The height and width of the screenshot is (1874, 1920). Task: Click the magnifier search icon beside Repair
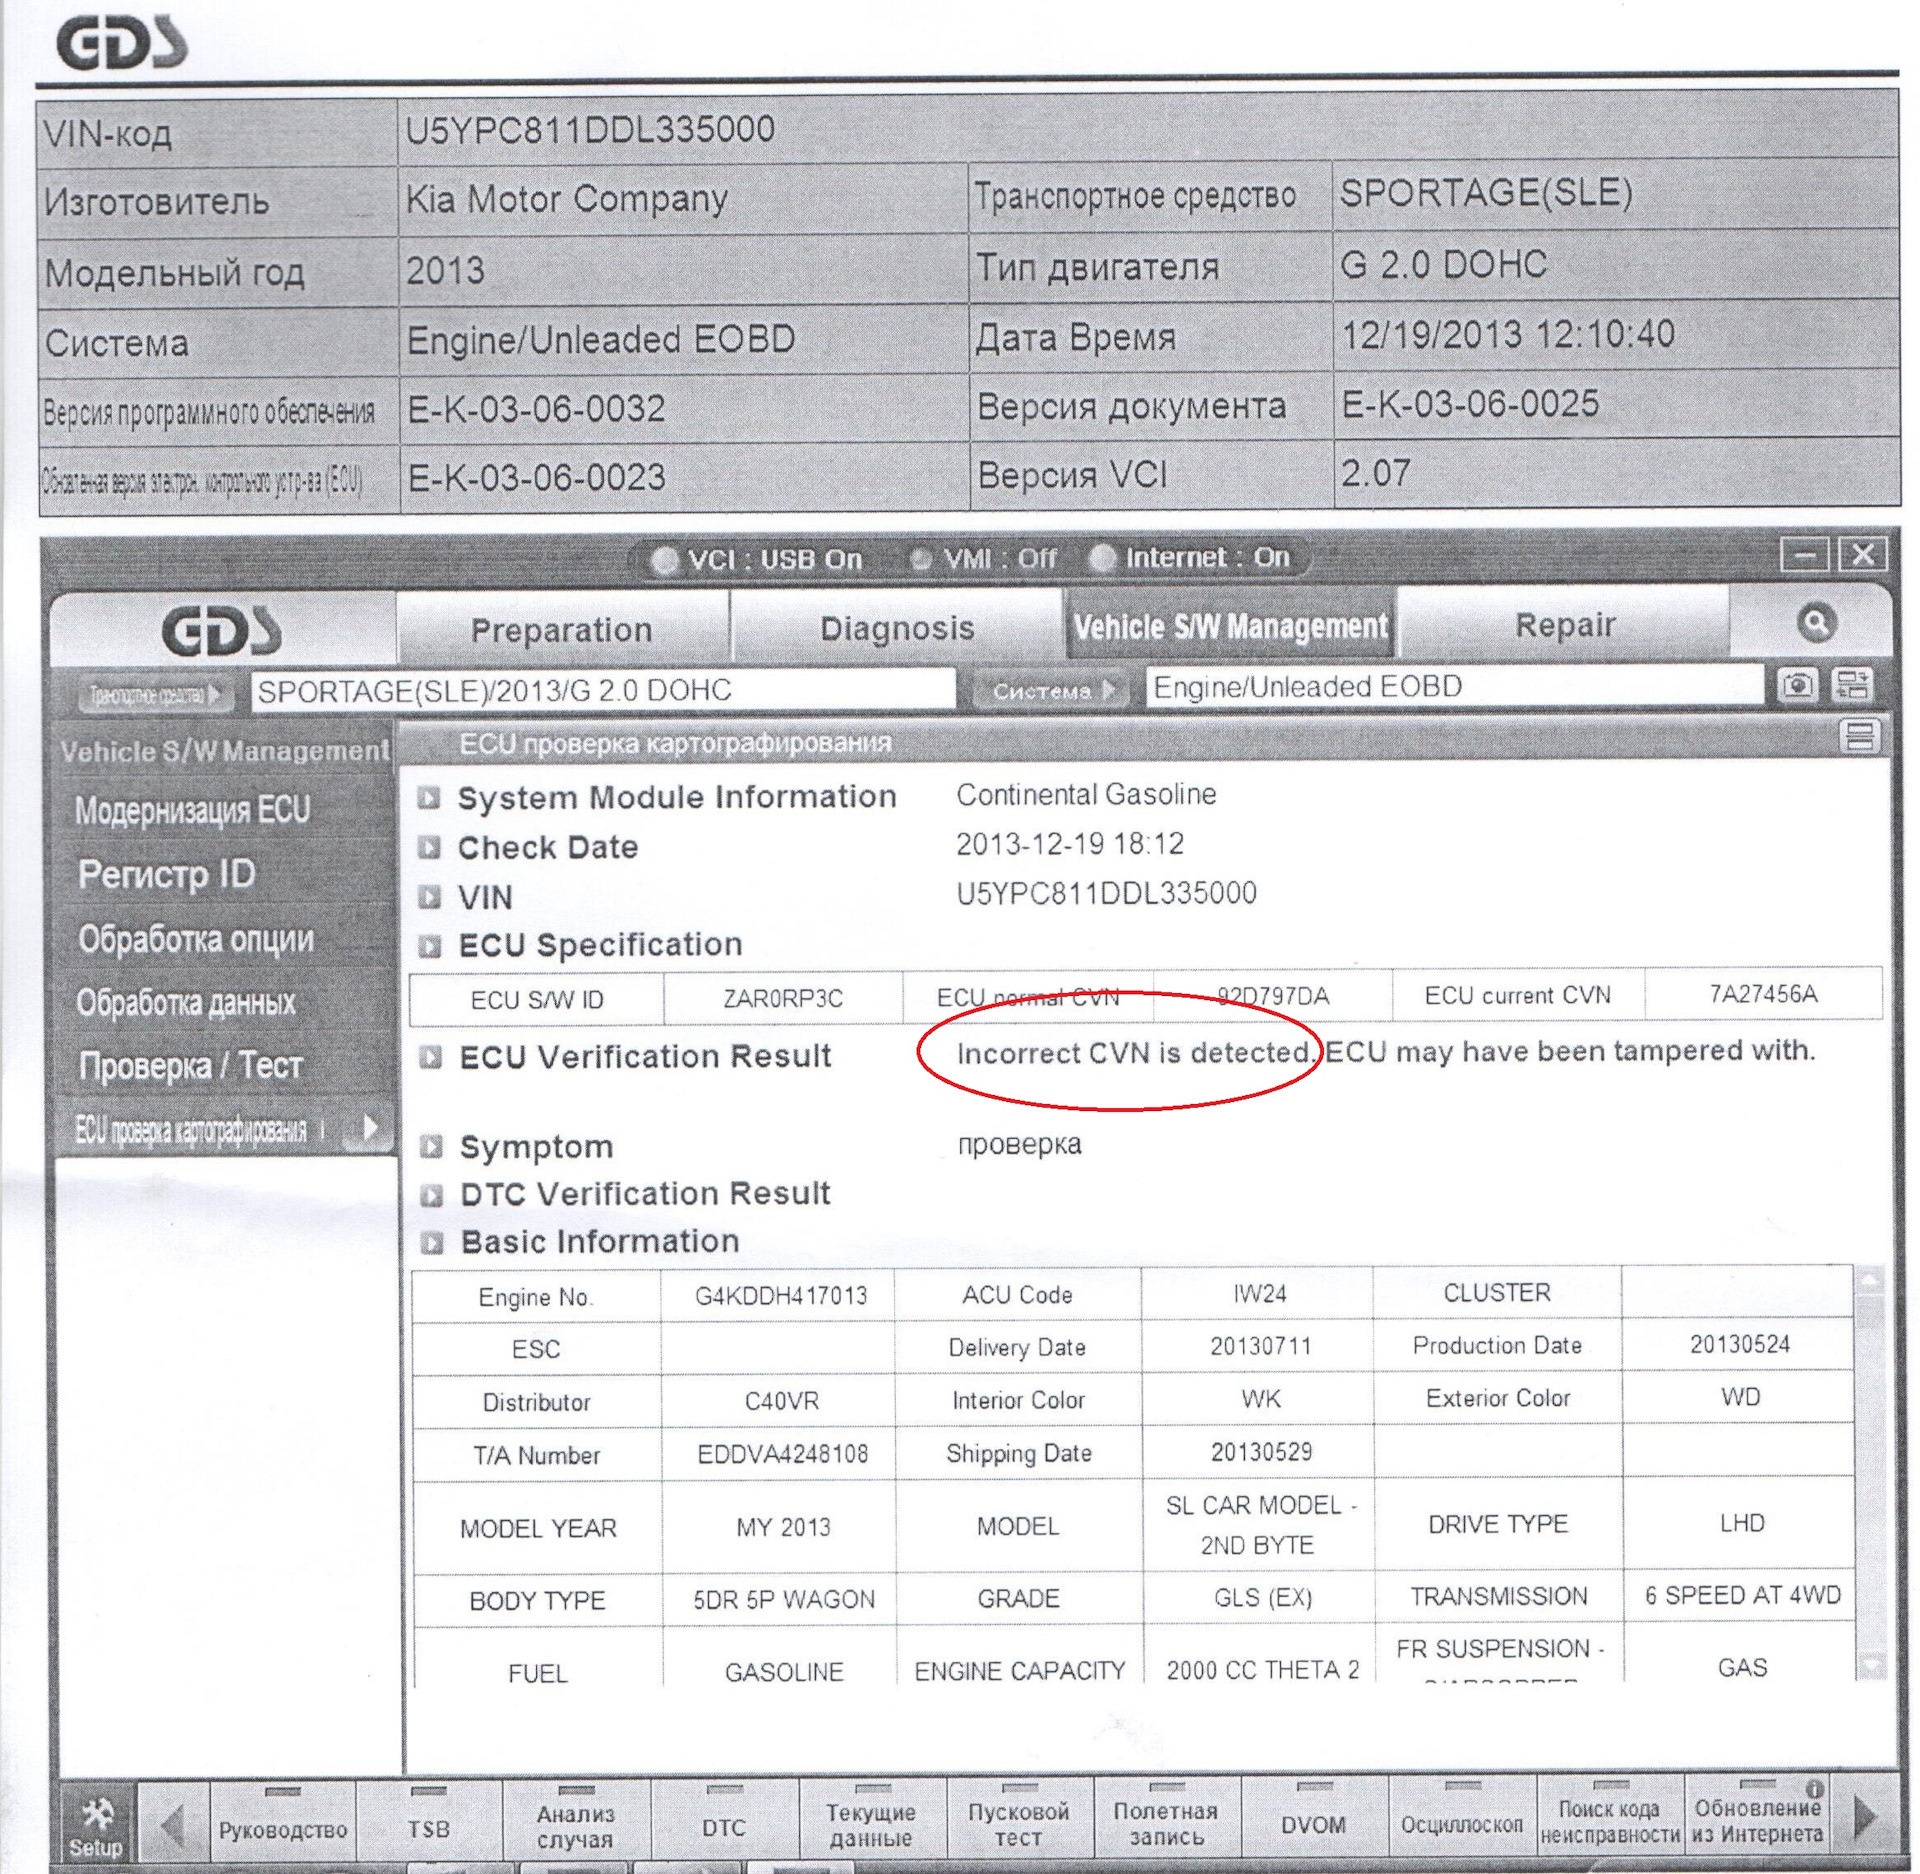click(1816, 622)
